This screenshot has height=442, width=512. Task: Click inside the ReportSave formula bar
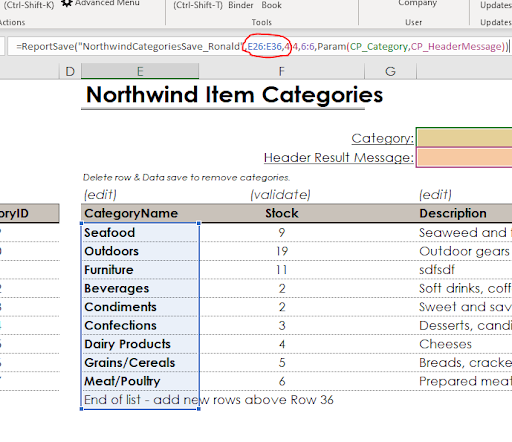[x=259, y=46]
